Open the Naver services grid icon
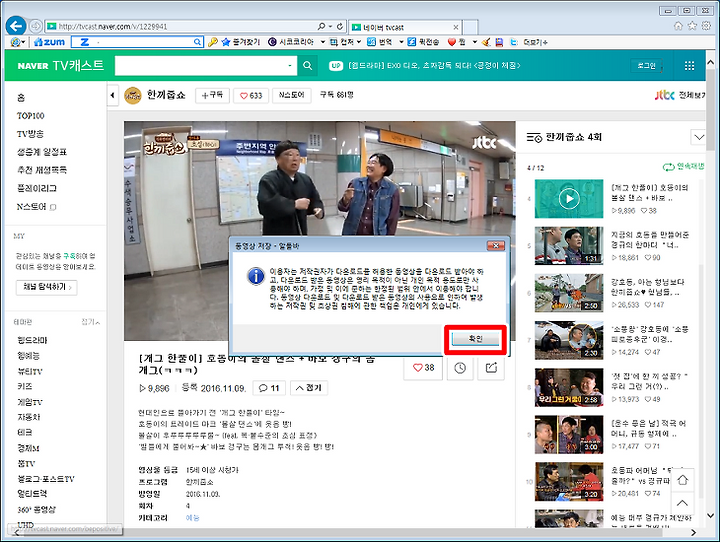Screen dimensions: 720x542 coord(689,66)
